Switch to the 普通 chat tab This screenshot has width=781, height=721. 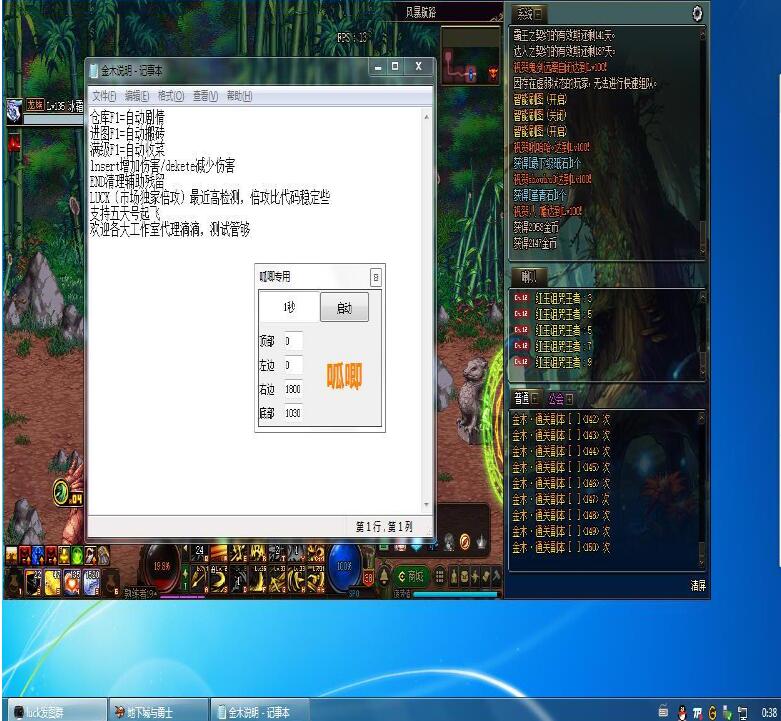coord(526,398)
